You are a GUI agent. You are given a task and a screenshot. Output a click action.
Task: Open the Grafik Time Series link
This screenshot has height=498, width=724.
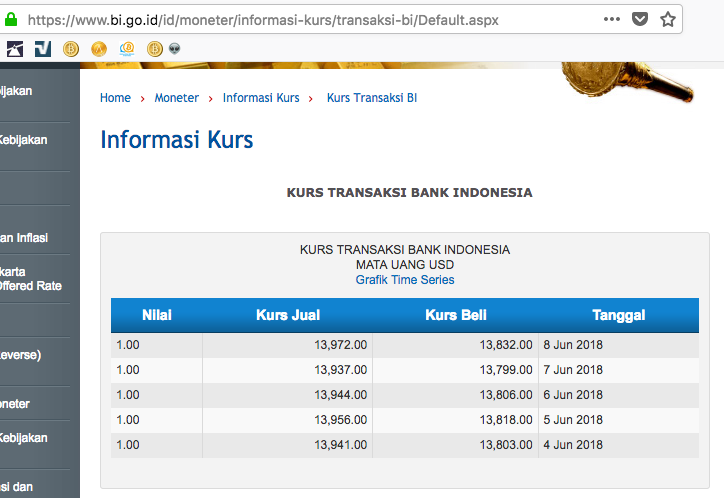coord(405,280)
